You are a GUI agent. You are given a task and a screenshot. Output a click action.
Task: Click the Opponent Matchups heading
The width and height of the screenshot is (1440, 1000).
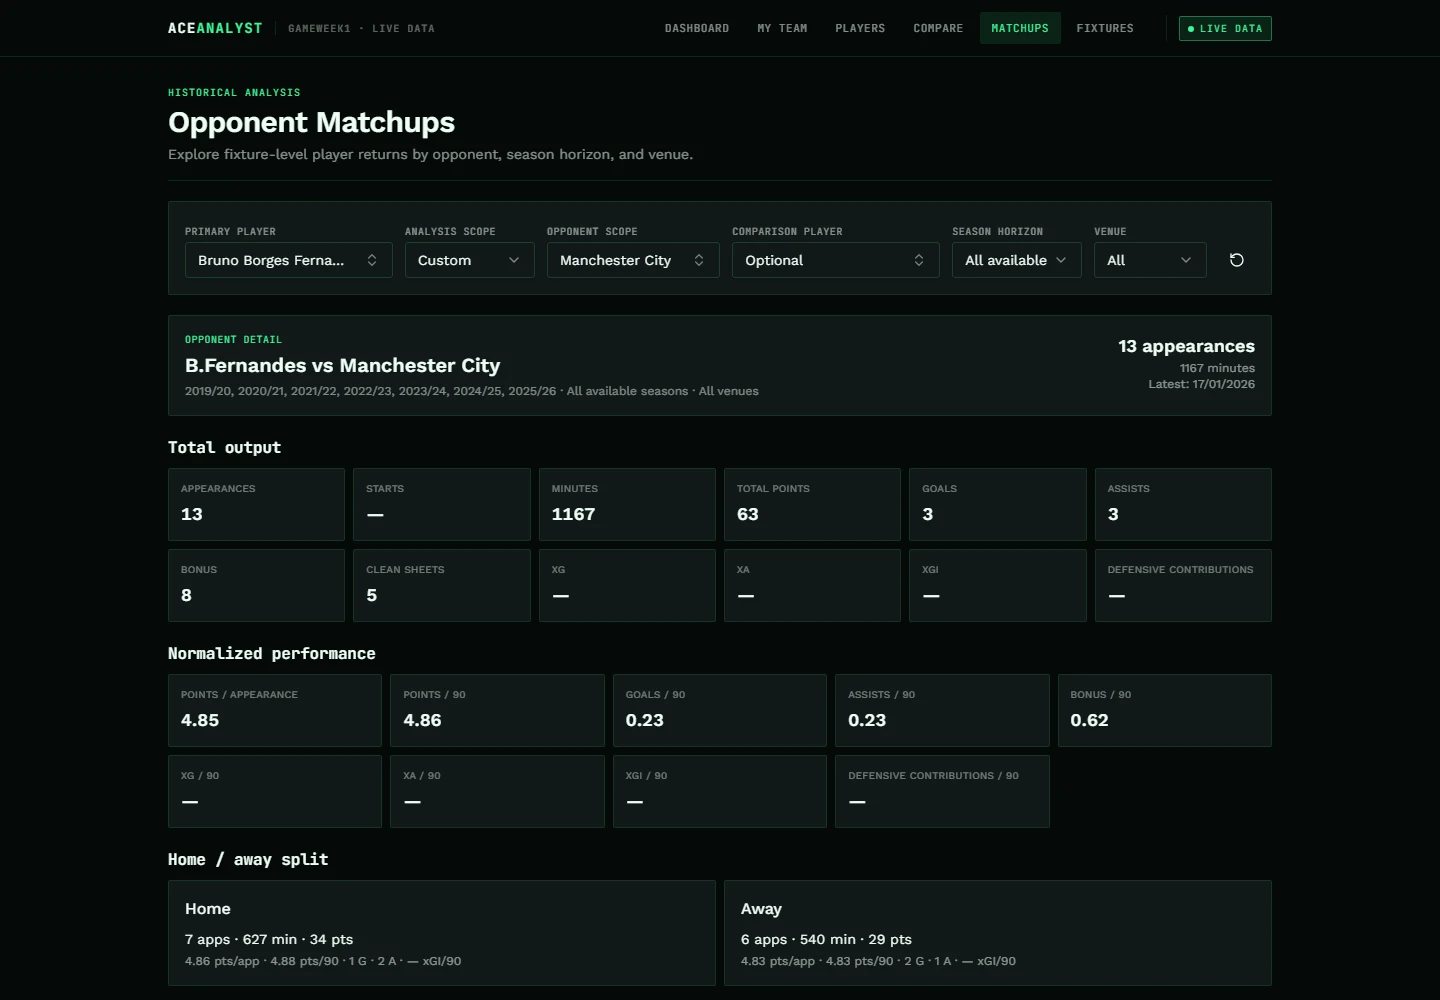311,122
